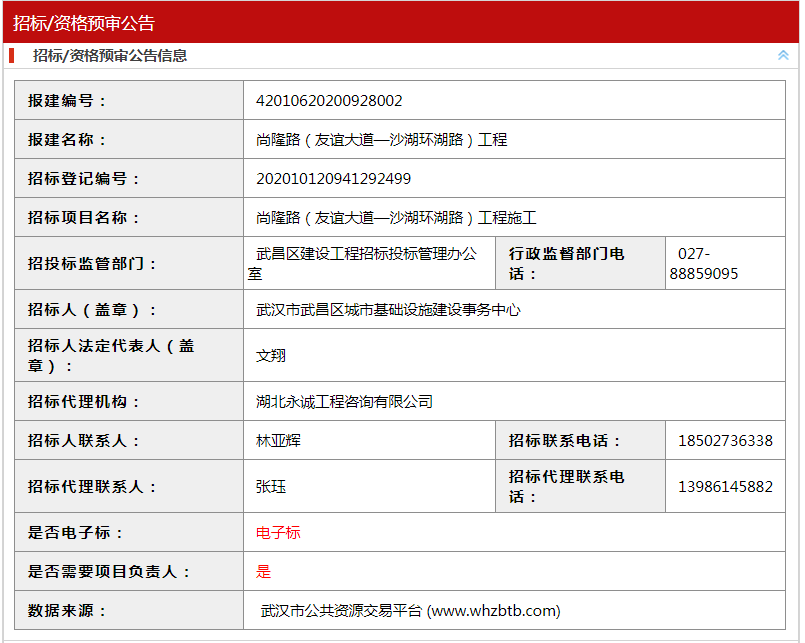Click the 招标联系电话 label
Screen dimensions: 805x643
564,441
